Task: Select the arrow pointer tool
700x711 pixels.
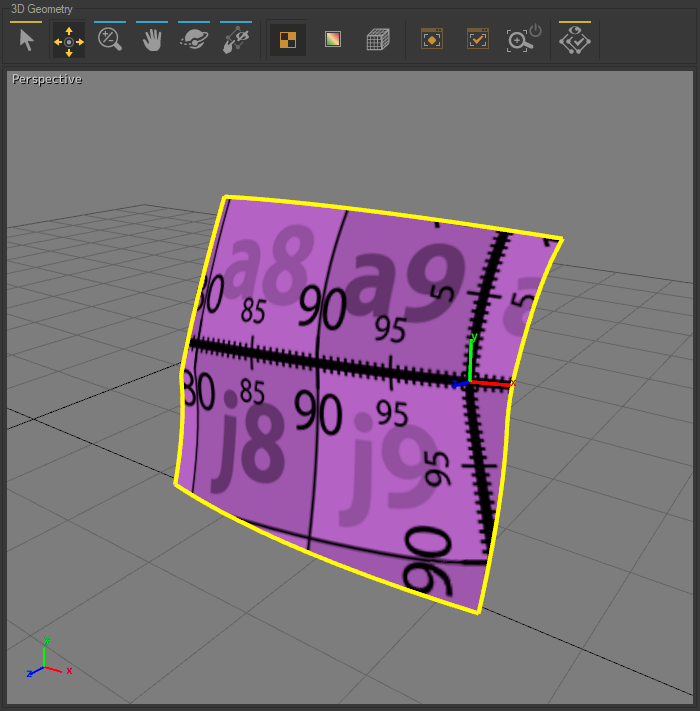Action: (x=26, y=40)
